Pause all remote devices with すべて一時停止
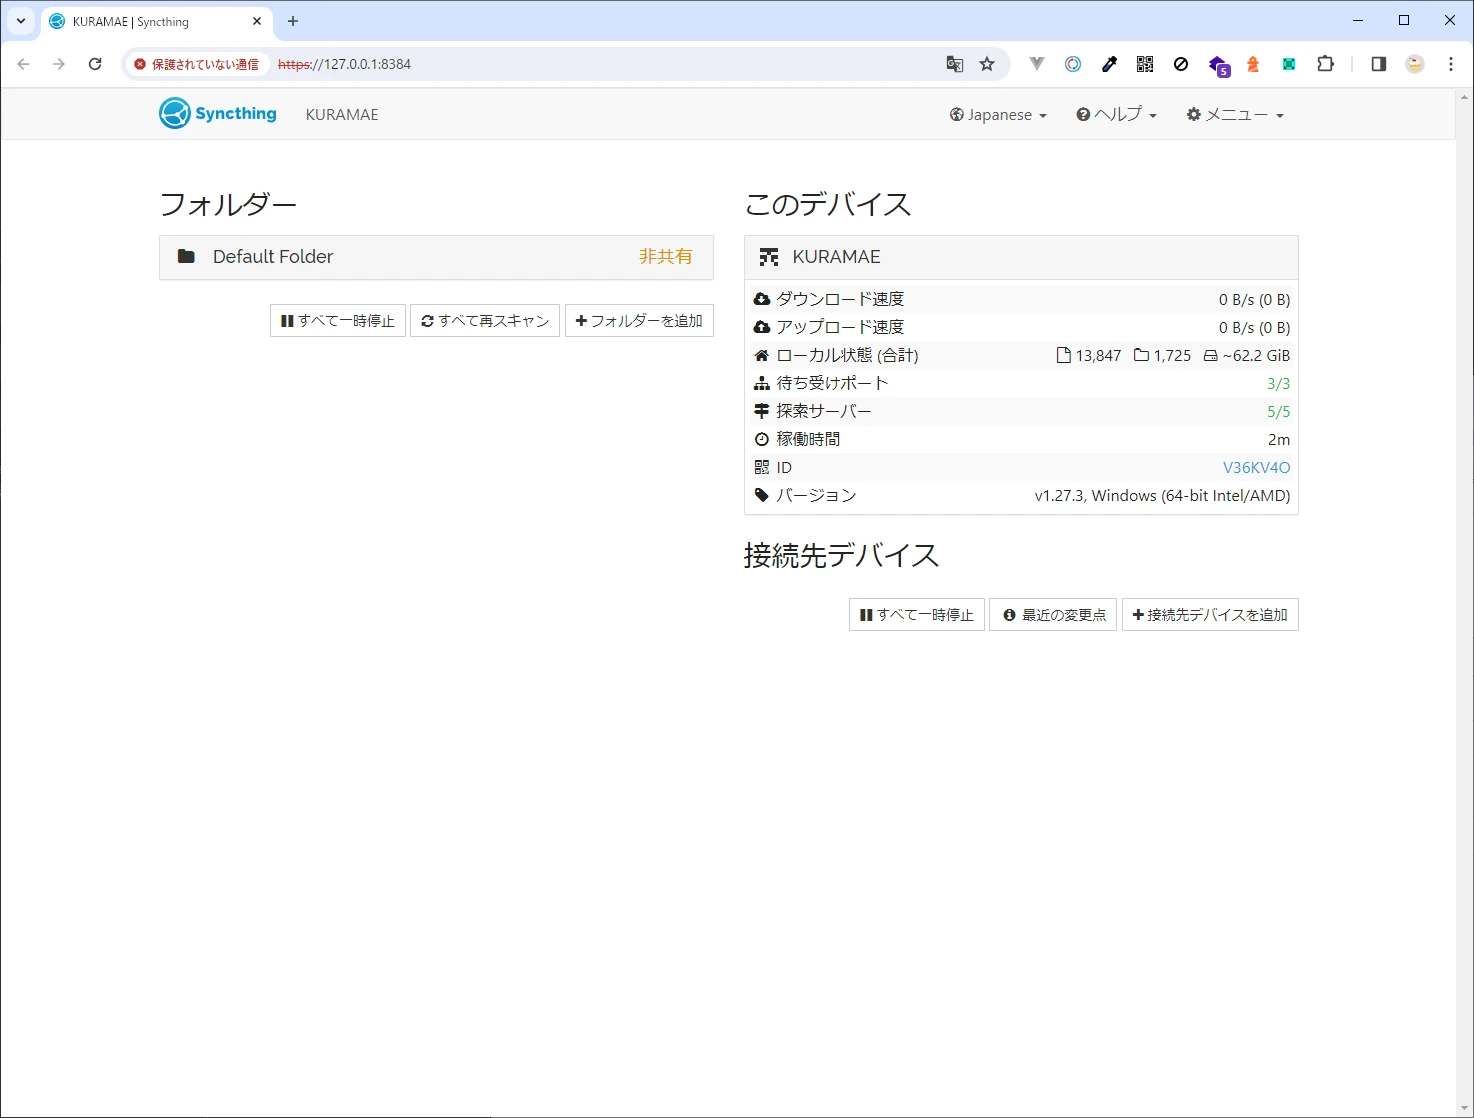Image resolution: width=1474 pixels, height=1118 pixels. click(917, 615)
